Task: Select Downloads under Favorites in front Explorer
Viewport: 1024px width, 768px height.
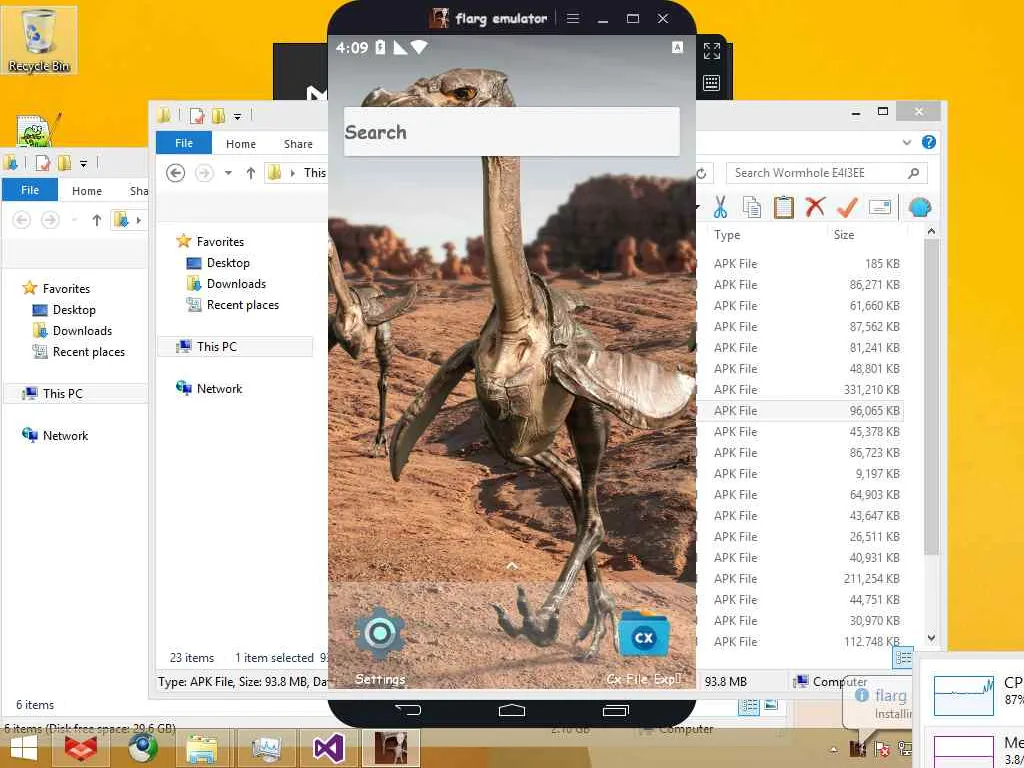Action: [236, 283]
